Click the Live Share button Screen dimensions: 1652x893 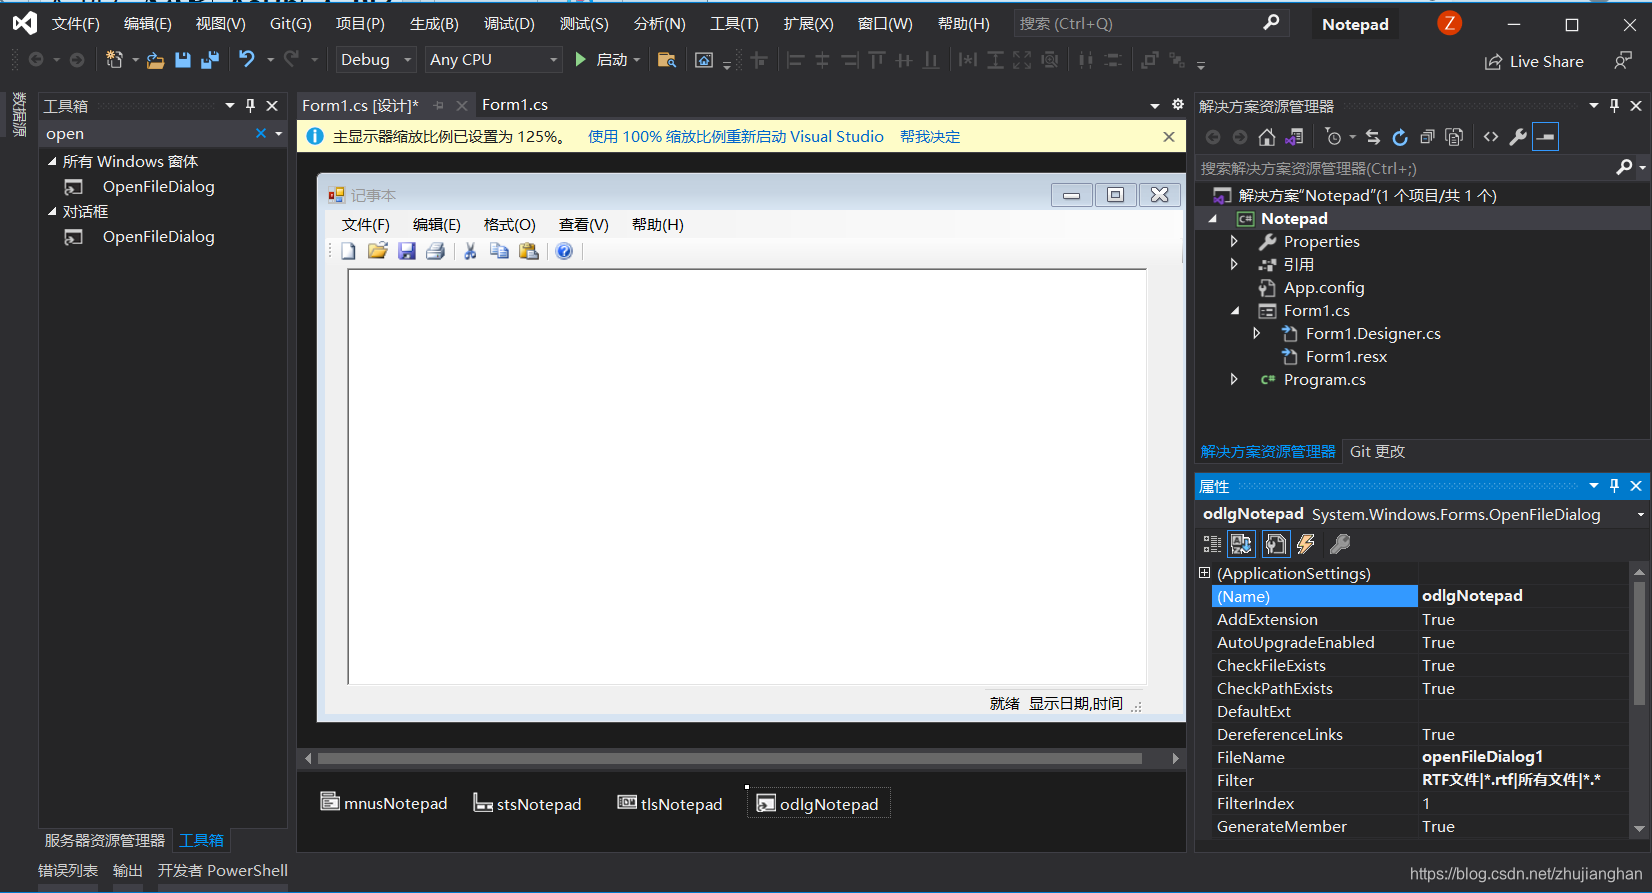[1534, 62]
